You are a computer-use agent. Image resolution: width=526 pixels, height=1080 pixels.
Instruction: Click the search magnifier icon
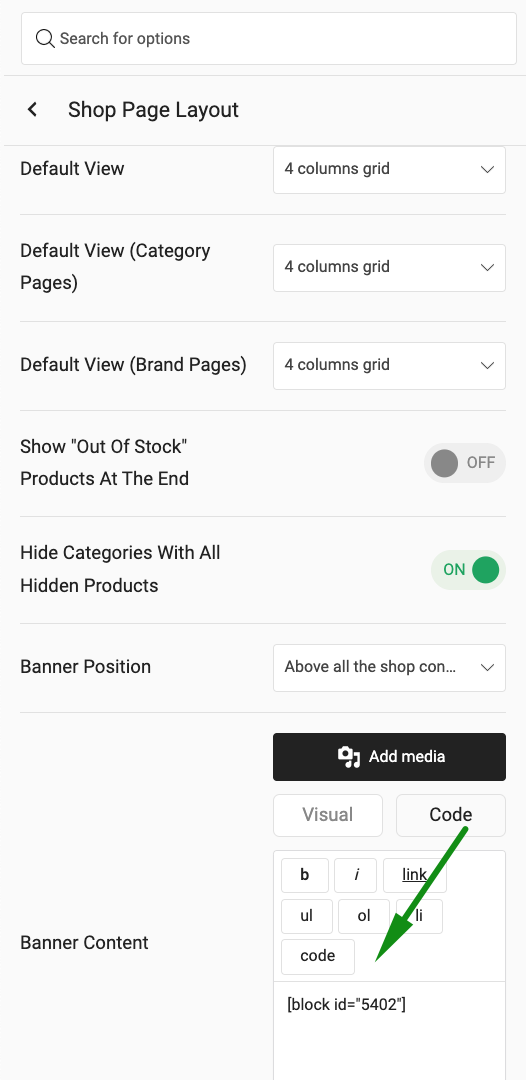click(45, 39)
